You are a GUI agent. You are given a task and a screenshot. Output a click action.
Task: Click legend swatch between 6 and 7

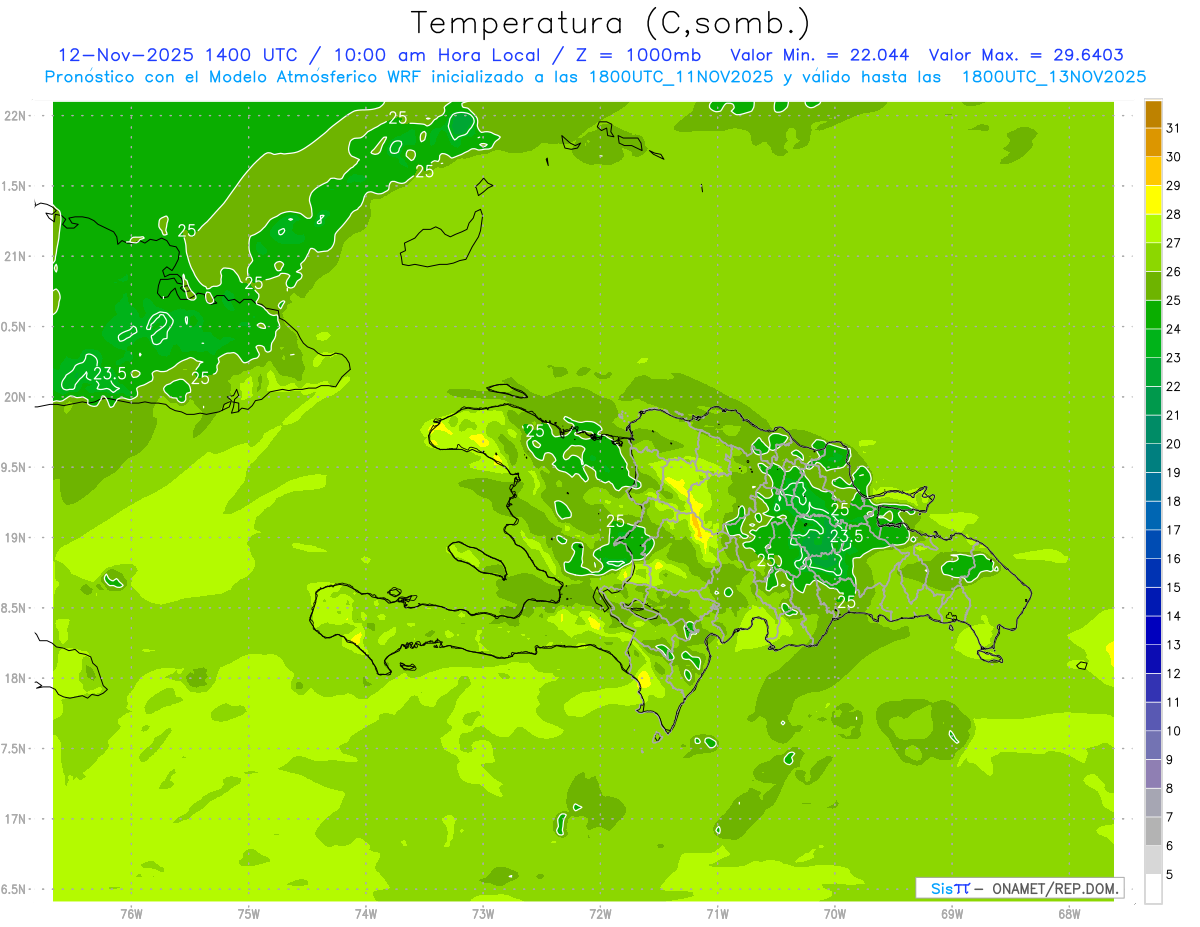(1153, 831)
